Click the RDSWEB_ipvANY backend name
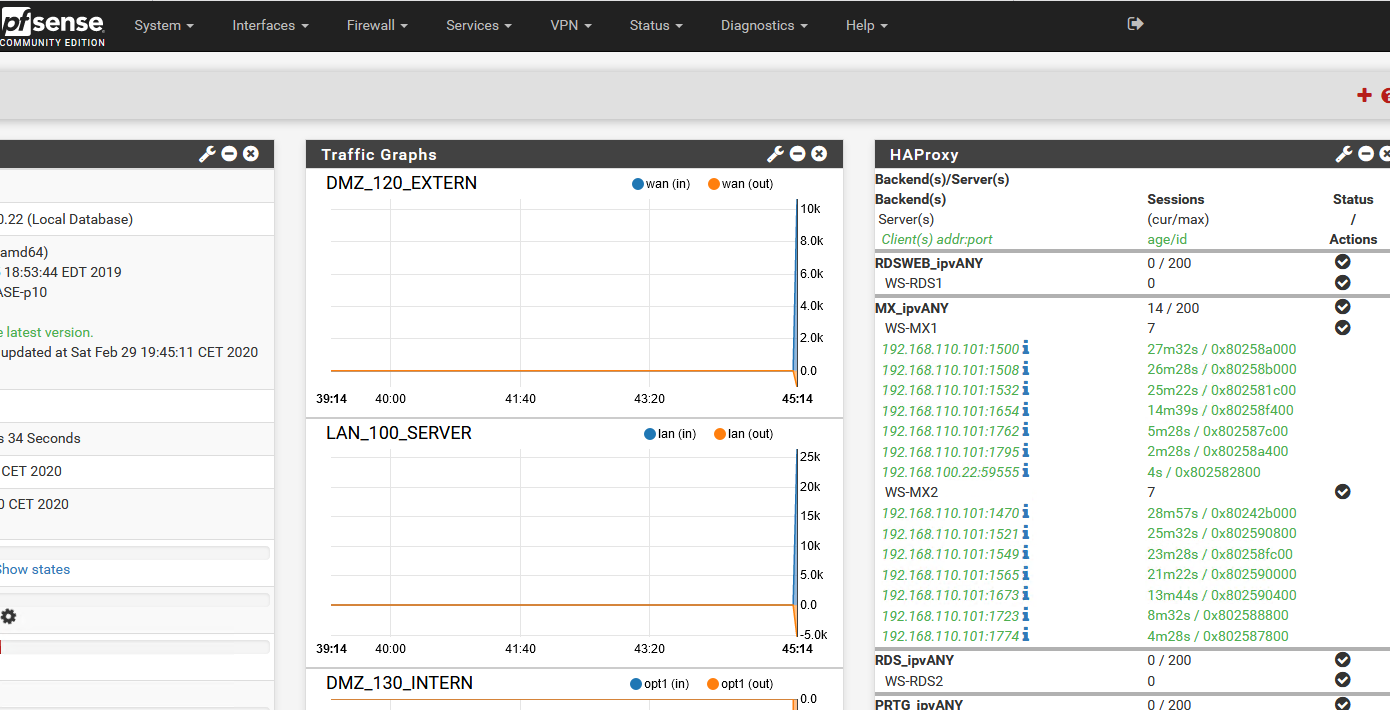Viewport: 1390px width, 710px height. pos(929,263)
